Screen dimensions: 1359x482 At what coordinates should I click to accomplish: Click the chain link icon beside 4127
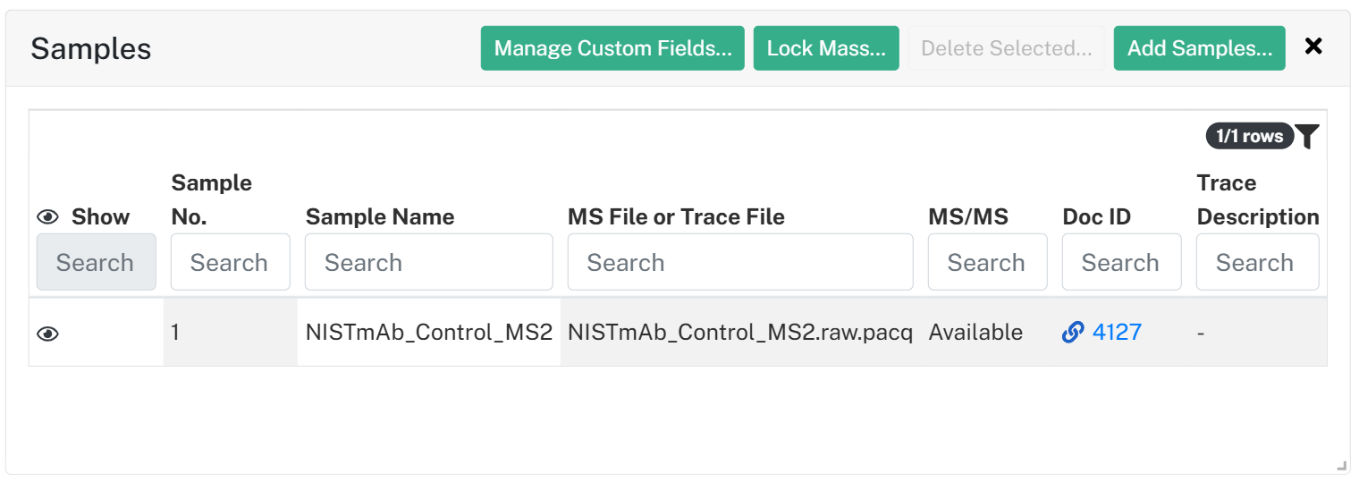pyautogui.click(x=1073, y=332)
